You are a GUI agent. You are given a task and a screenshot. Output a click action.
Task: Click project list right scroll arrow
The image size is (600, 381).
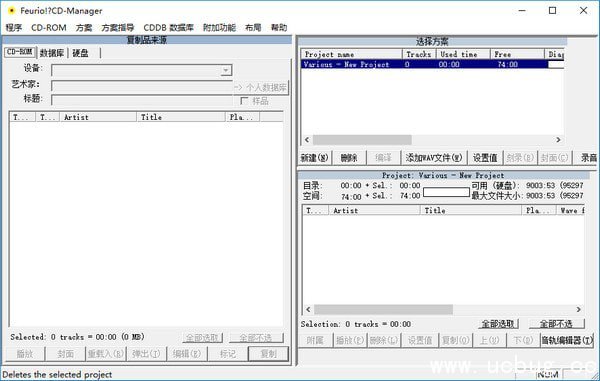pos(558,140)
